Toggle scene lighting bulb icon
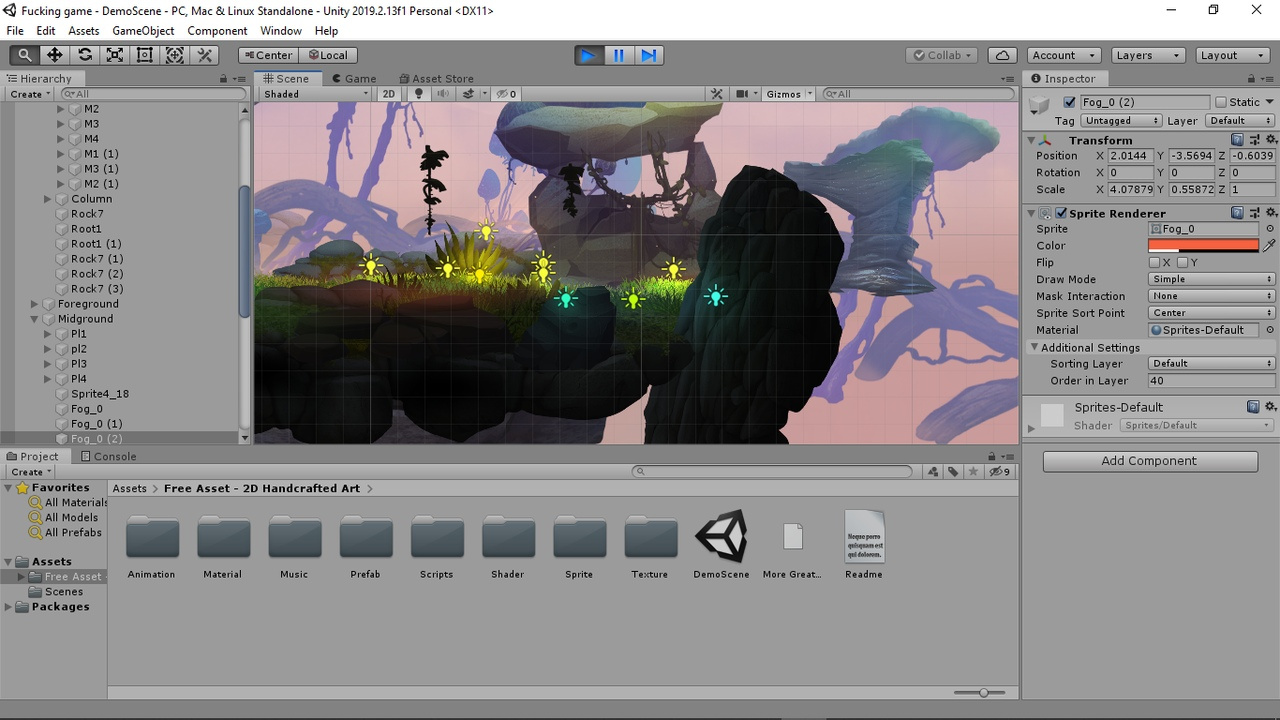 click(x=418, y=94)
